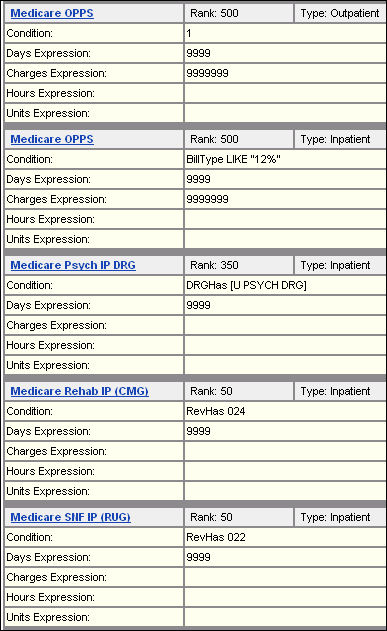The width and height of the screenshot is (387, 631).
Task: Click the BillType LIKE "12%" condition cell
Action: pos(285,159)
